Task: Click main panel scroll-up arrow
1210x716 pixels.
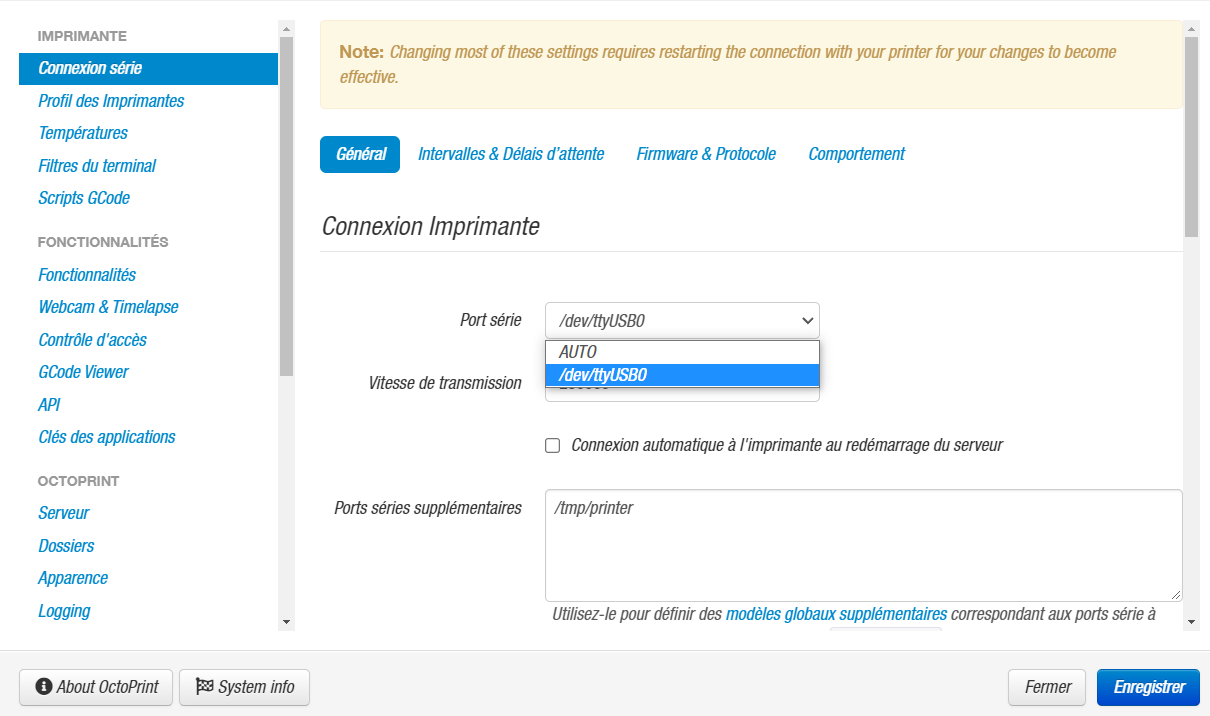Action: tap(1191, 29)
